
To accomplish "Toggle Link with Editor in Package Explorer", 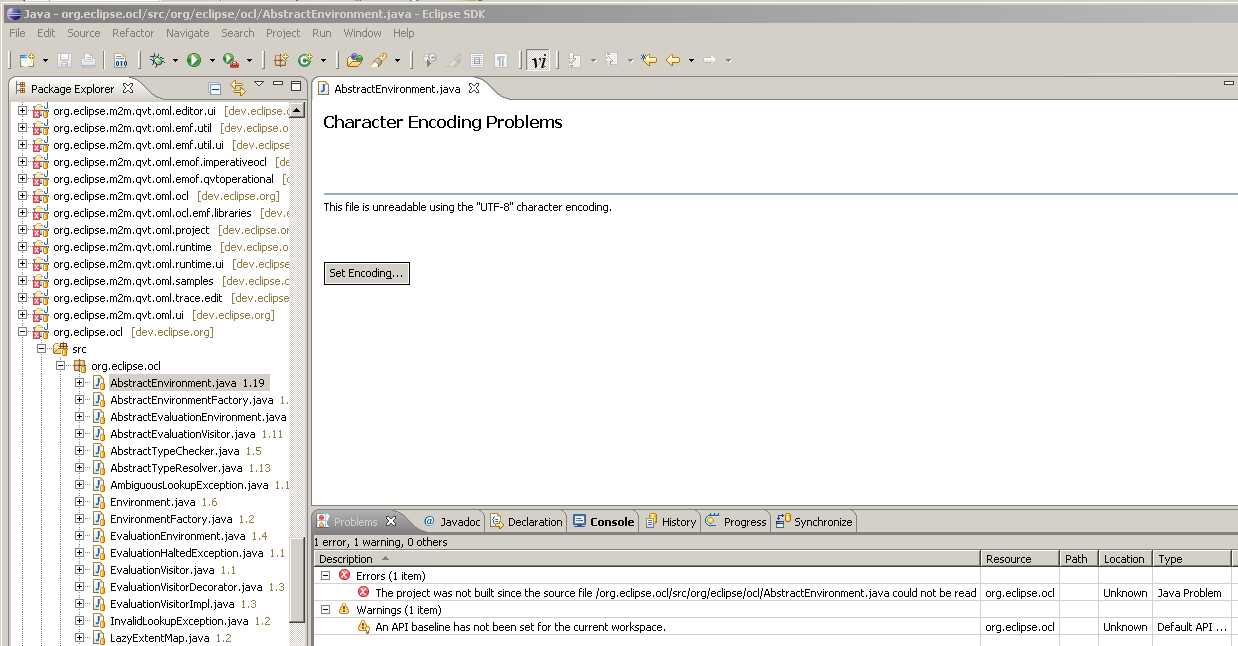I will [238, 88].
